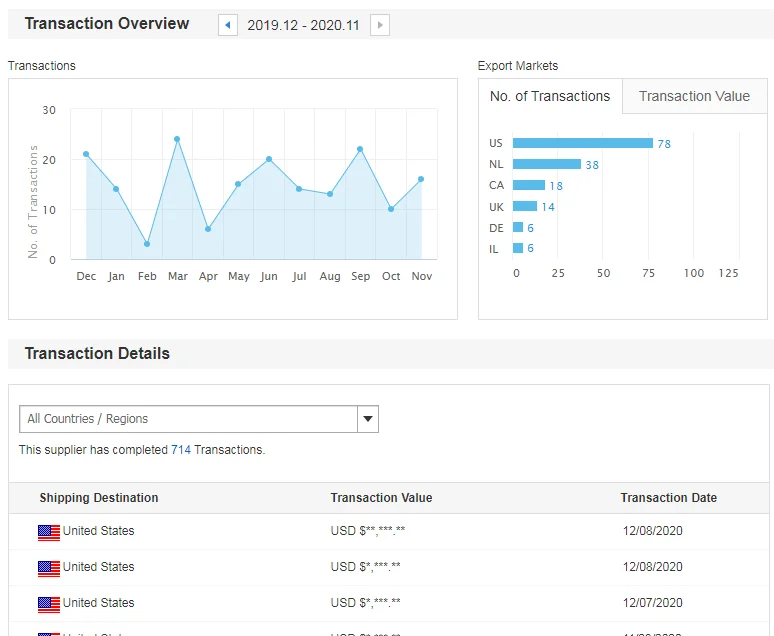Click US flag in first transaction row
Image resolution: width=774 pixels, height=636 pixels.
(49, 532)
